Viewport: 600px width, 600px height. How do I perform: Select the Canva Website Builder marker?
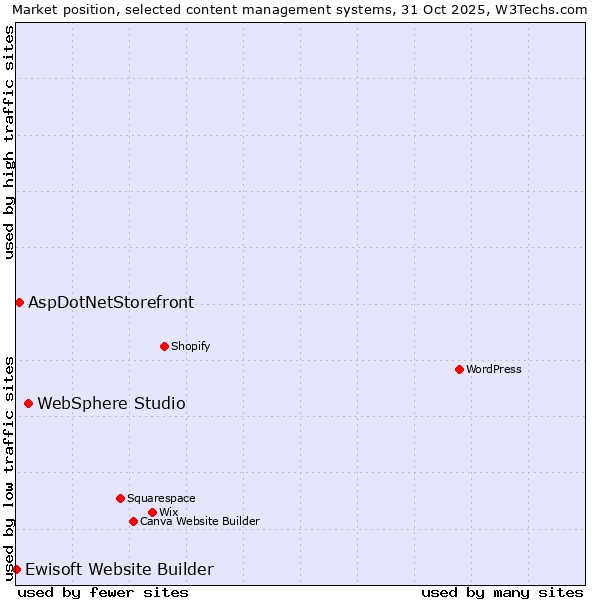(133, 521)
